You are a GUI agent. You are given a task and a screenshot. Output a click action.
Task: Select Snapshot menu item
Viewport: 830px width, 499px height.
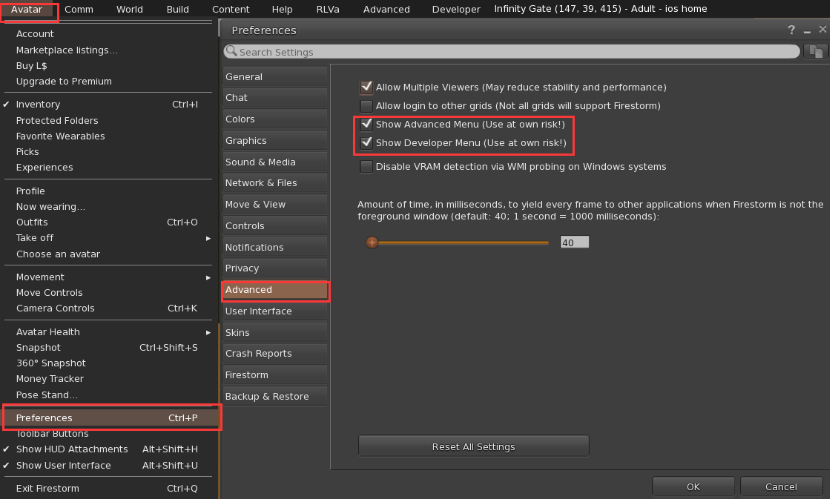(x=107, y=348)
